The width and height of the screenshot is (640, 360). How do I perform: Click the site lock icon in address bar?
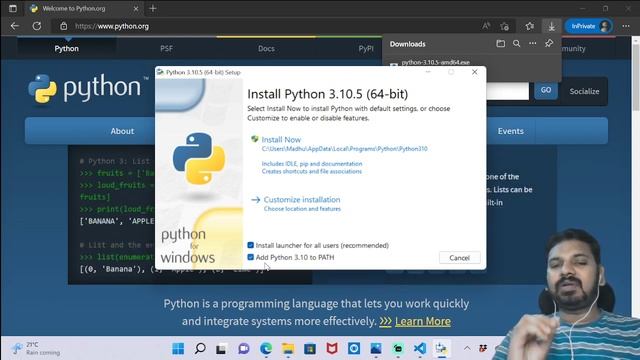[64, 26]
